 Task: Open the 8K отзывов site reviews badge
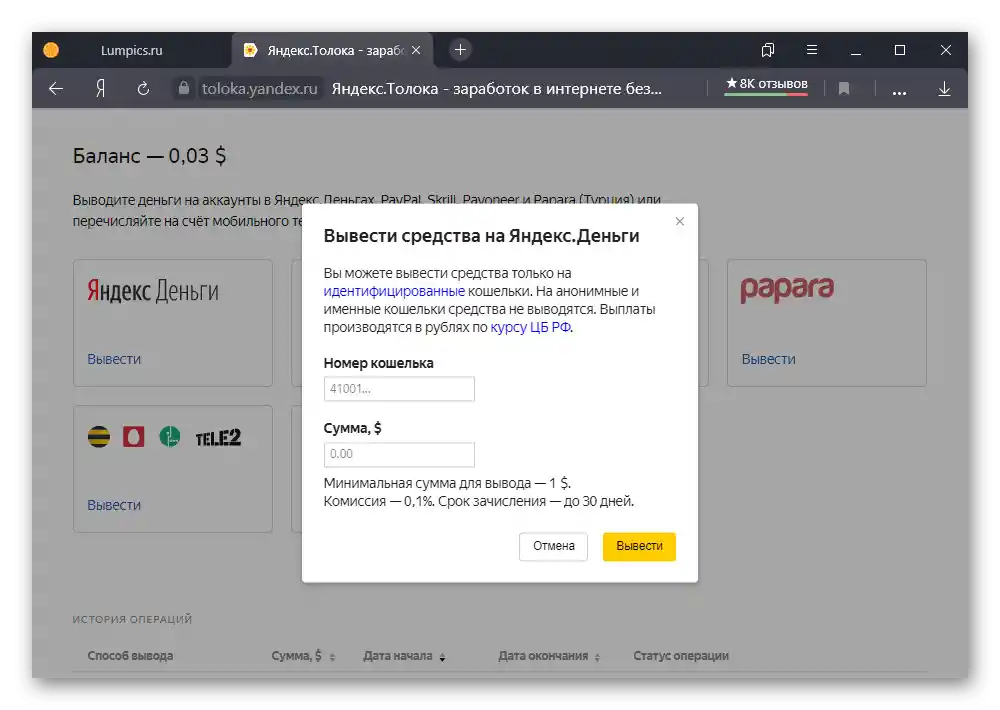coord(767,84)
